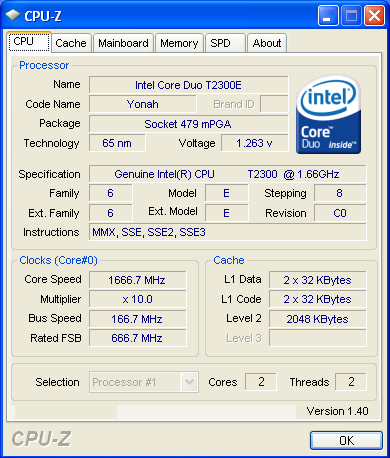Click the Processor #1 combo box
Image resolution: width=390 pixels, height=458 pixels.
tap(144, 382)
